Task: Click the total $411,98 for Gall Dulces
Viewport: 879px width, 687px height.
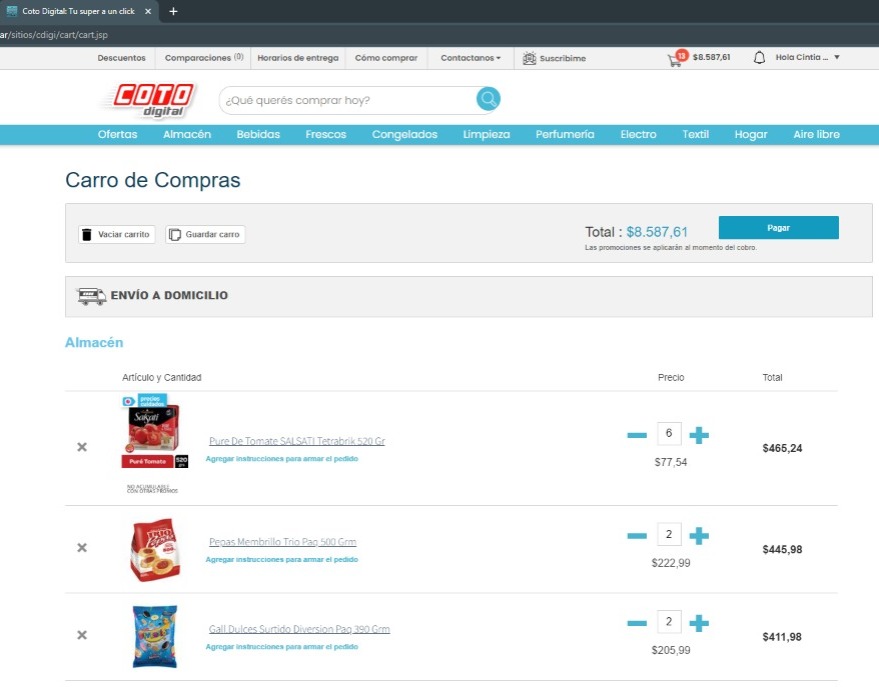Action: 782,637
